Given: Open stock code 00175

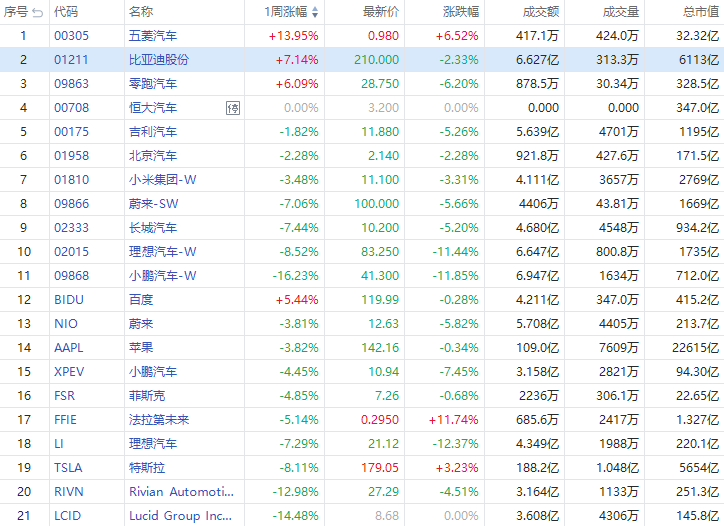Looking at the screenshot, I should tap(72, 132).
